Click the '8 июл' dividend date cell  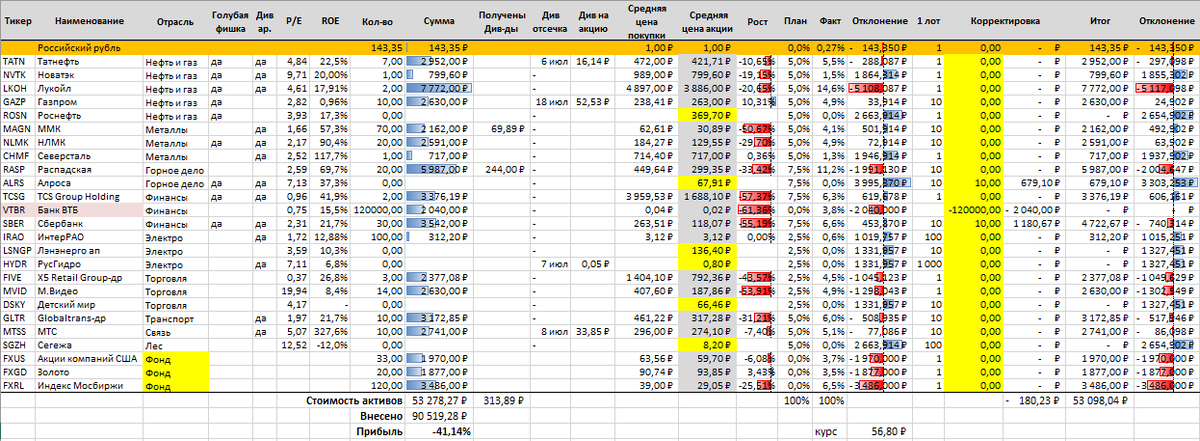550,333
